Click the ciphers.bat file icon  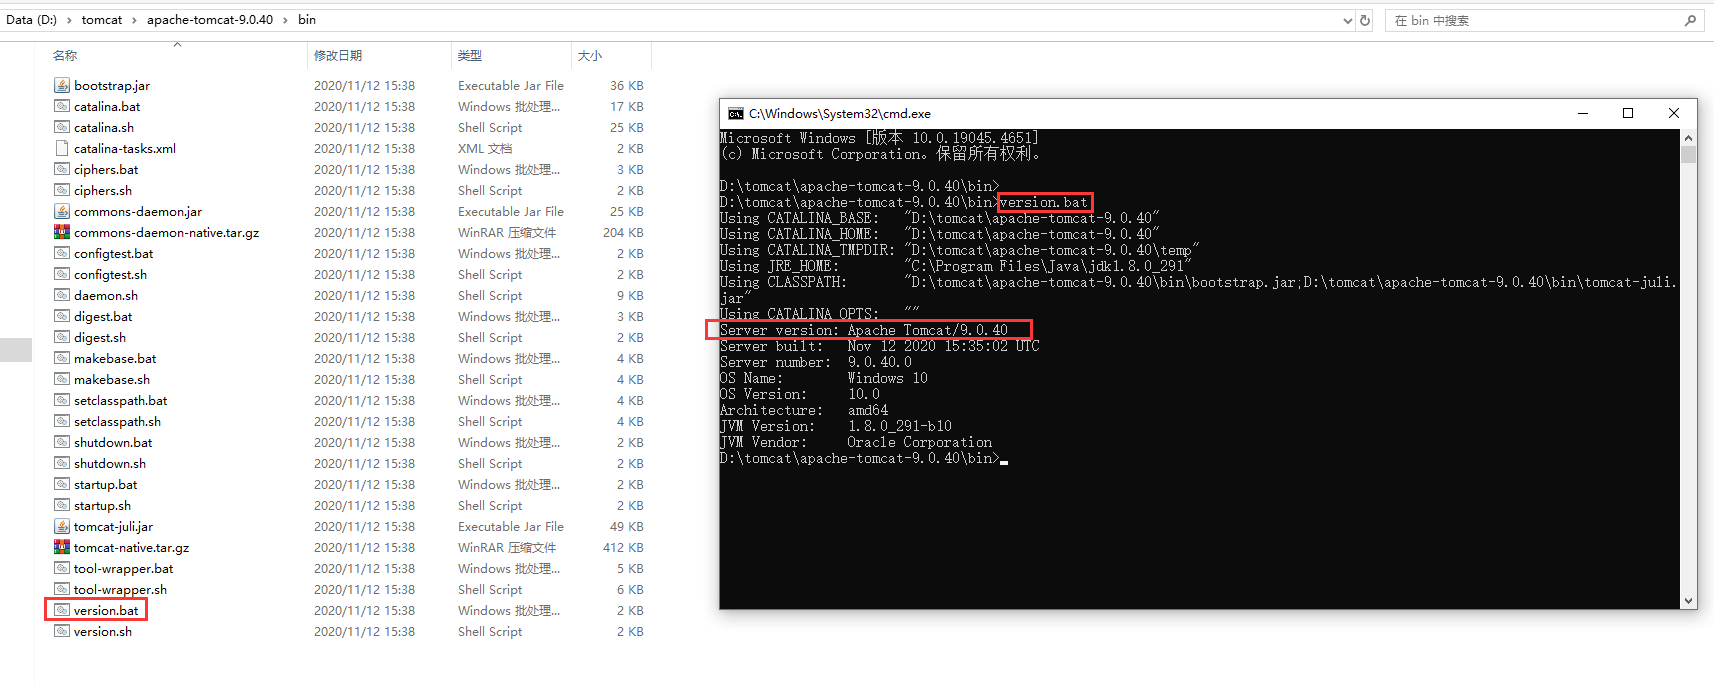click(62, 169)
